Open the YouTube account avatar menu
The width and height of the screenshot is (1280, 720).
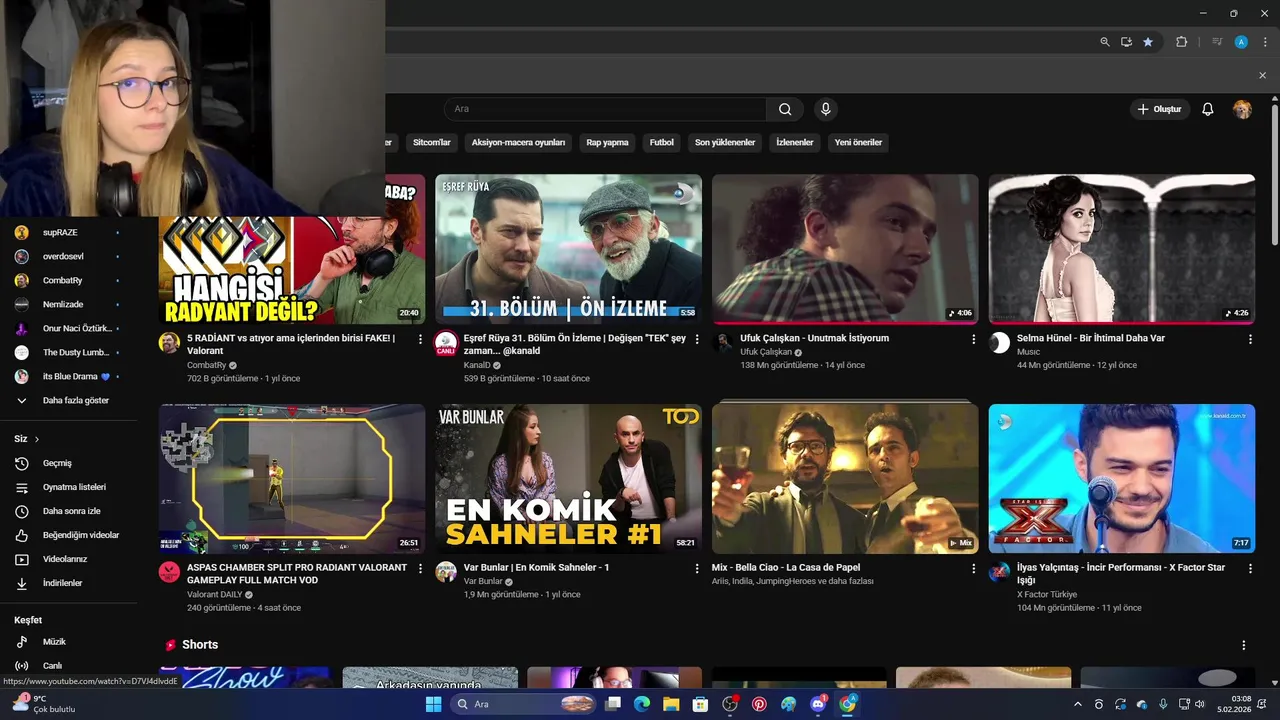1242,109
